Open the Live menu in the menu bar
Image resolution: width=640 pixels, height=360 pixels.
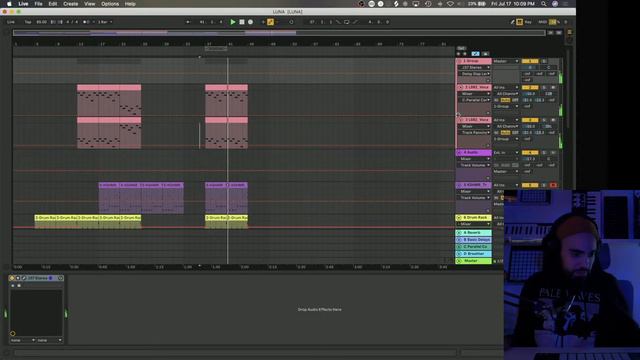(23, 4)
